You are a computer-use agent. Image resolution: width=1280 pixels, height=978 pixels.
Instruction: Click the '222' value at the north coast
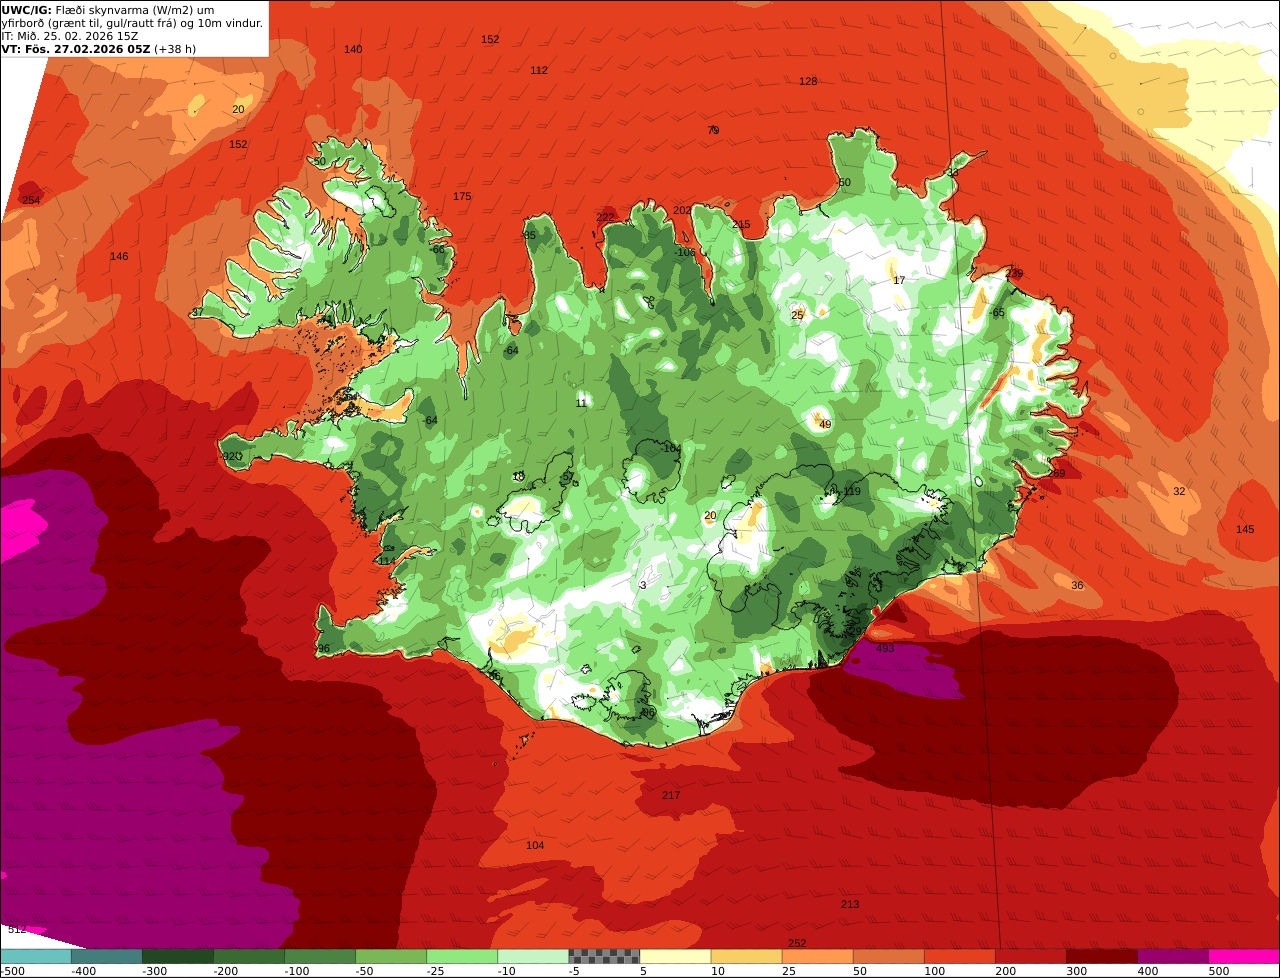tap(605, 218)
